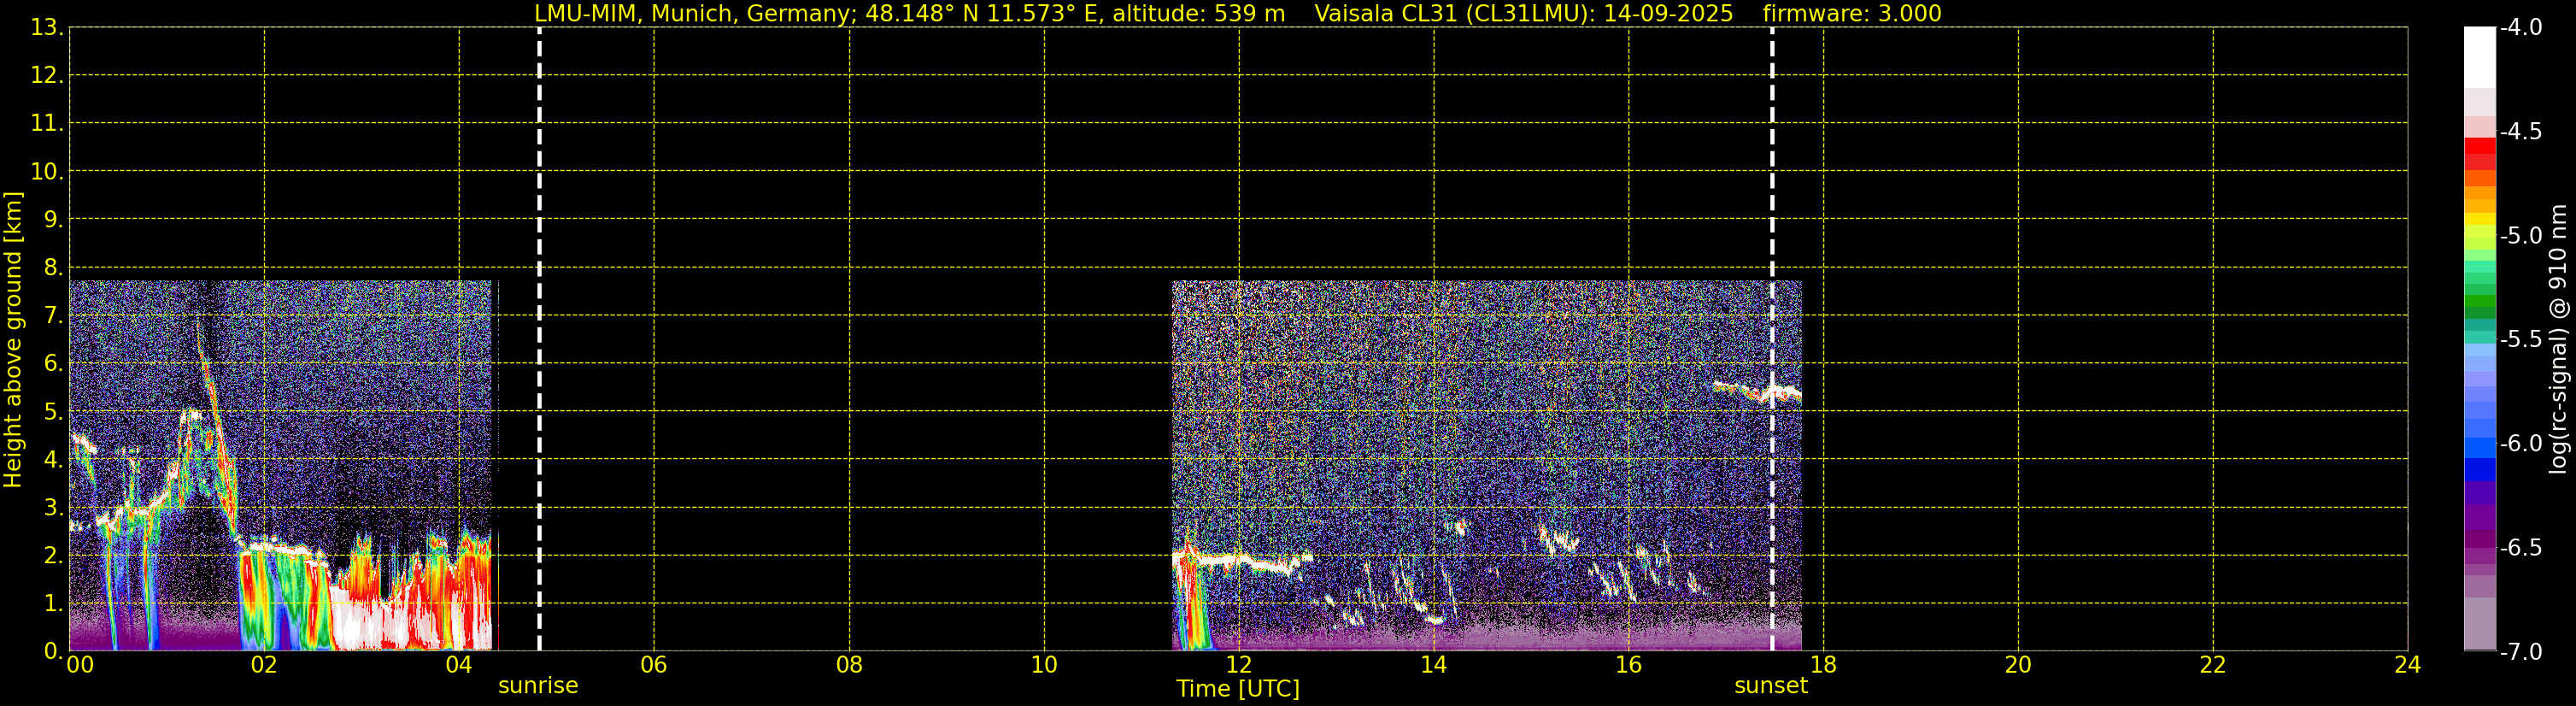Click the time axis tick label 20

point(2018,665)
